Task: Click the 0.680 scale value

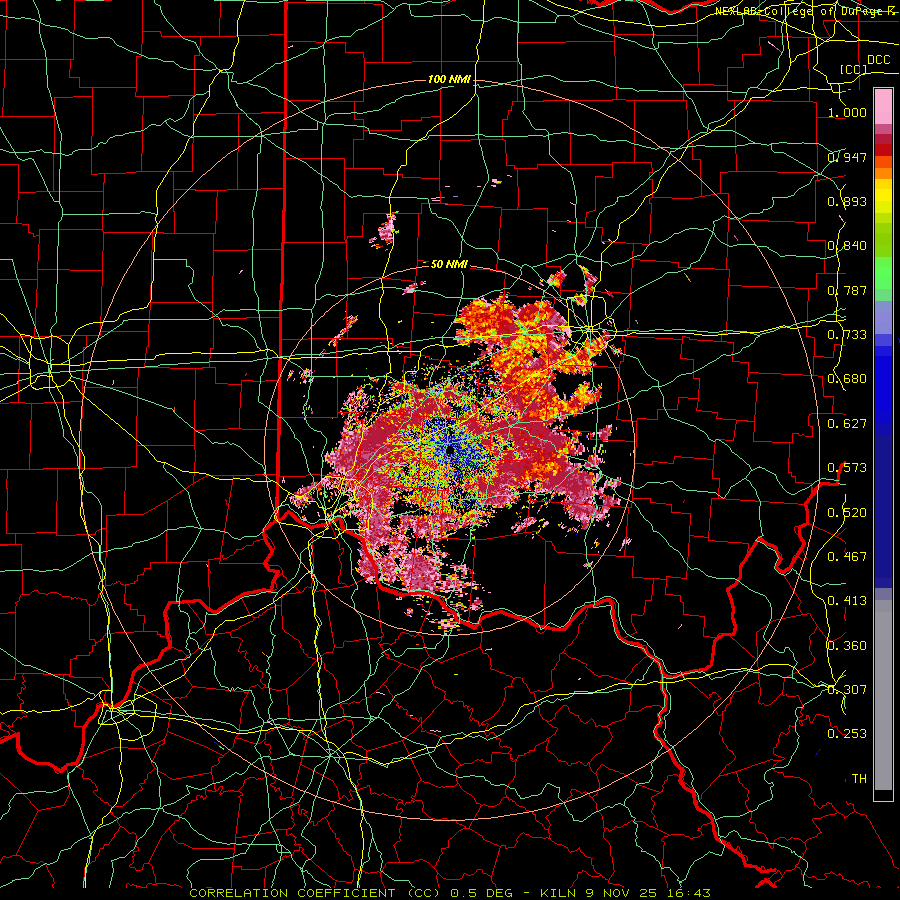Action: [847, 379]
